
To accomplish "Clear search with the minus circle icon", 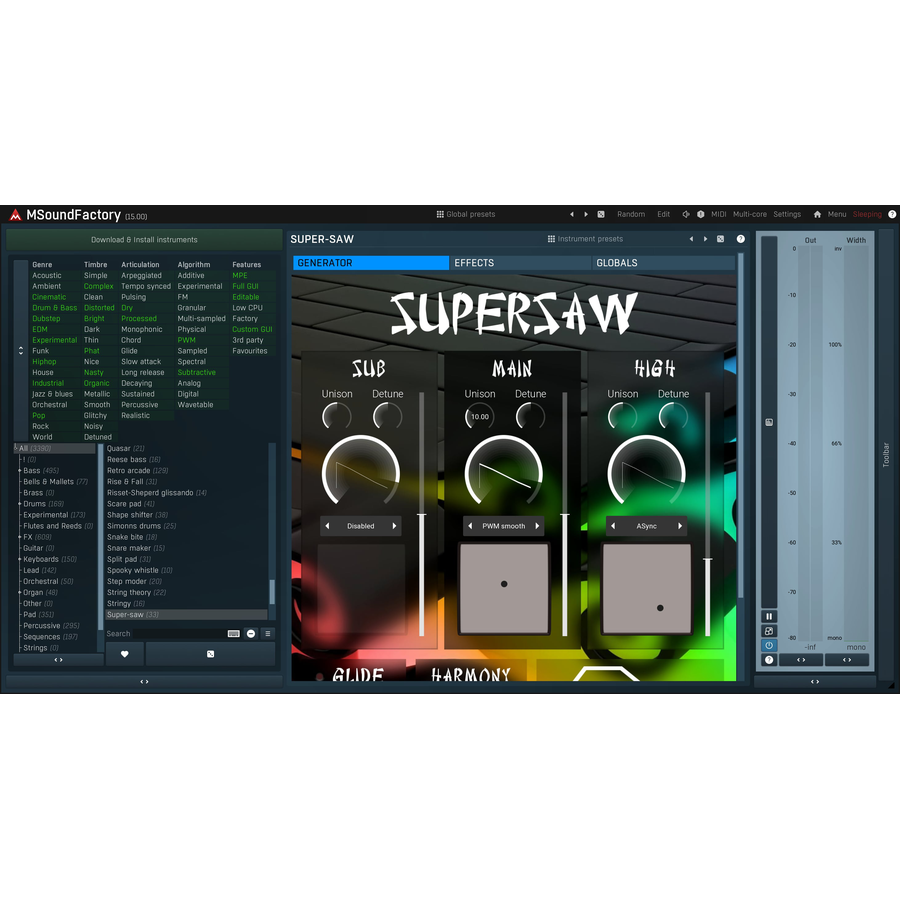I will [251, 634].
